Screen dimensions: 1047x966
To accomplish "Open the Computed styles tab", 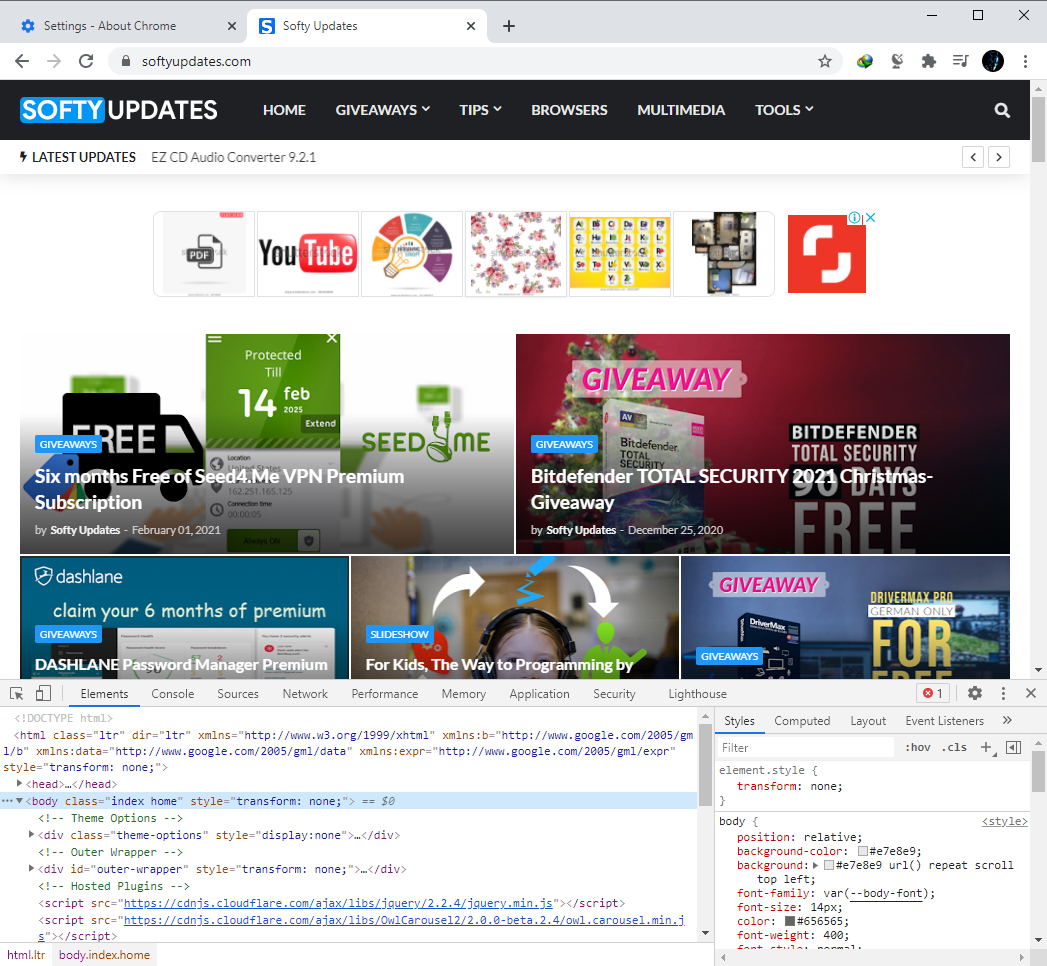I will click(802, 721).
